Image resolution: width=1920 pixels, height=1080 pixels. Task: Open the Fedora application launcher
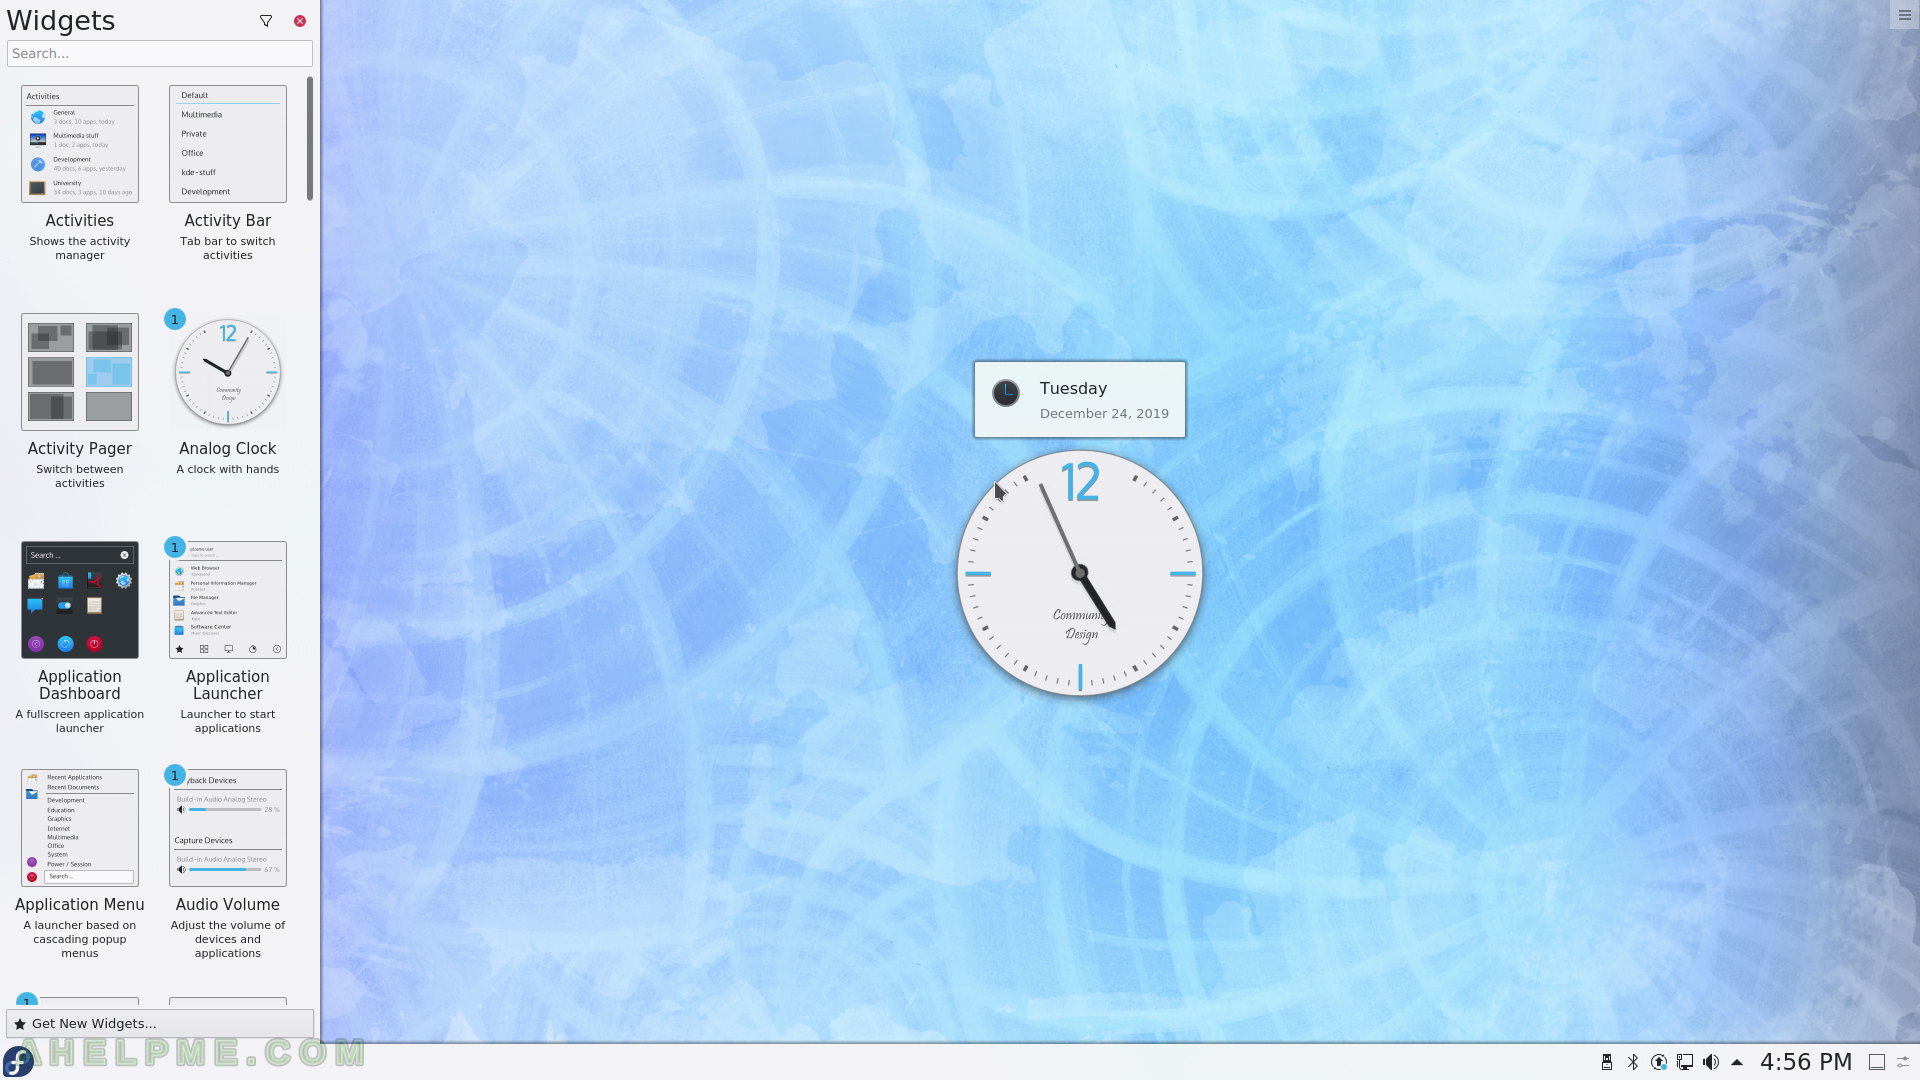pos(18,1061)
